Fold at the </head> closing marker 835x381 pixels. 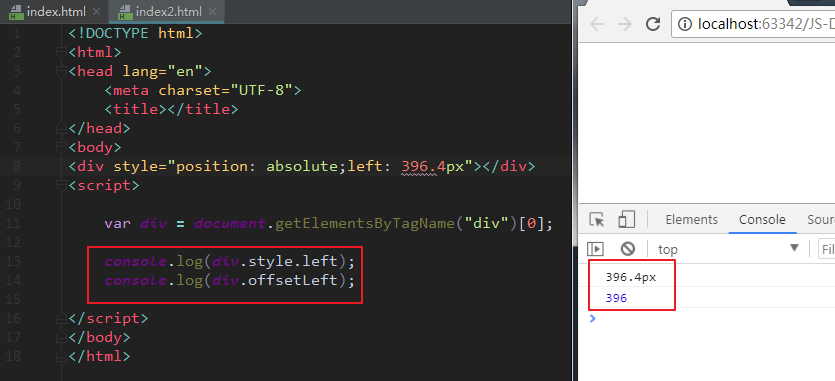pos(61,128)
